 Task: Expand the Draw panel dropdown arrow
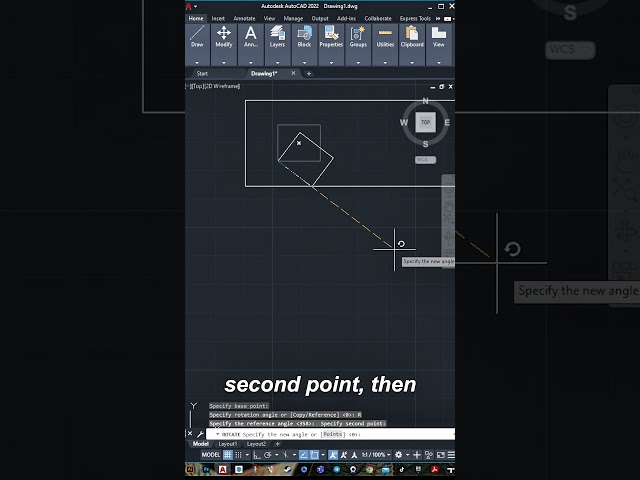pos(197,62)
